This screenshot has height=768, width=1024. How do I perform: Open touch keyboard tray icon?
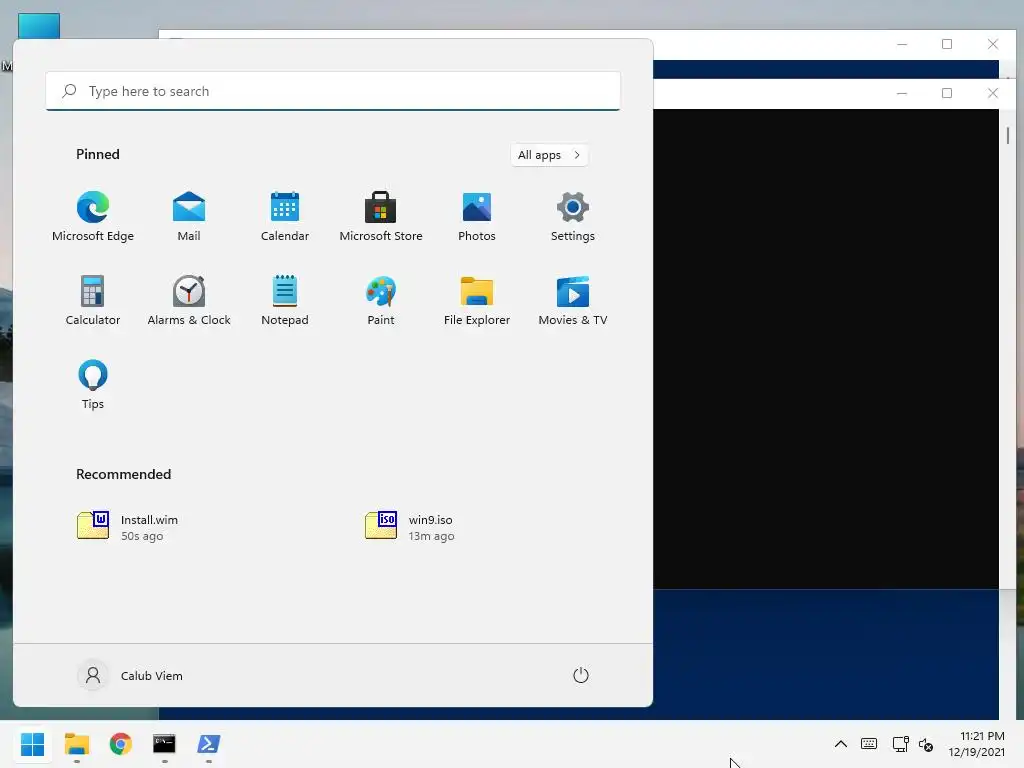point(869,744)
